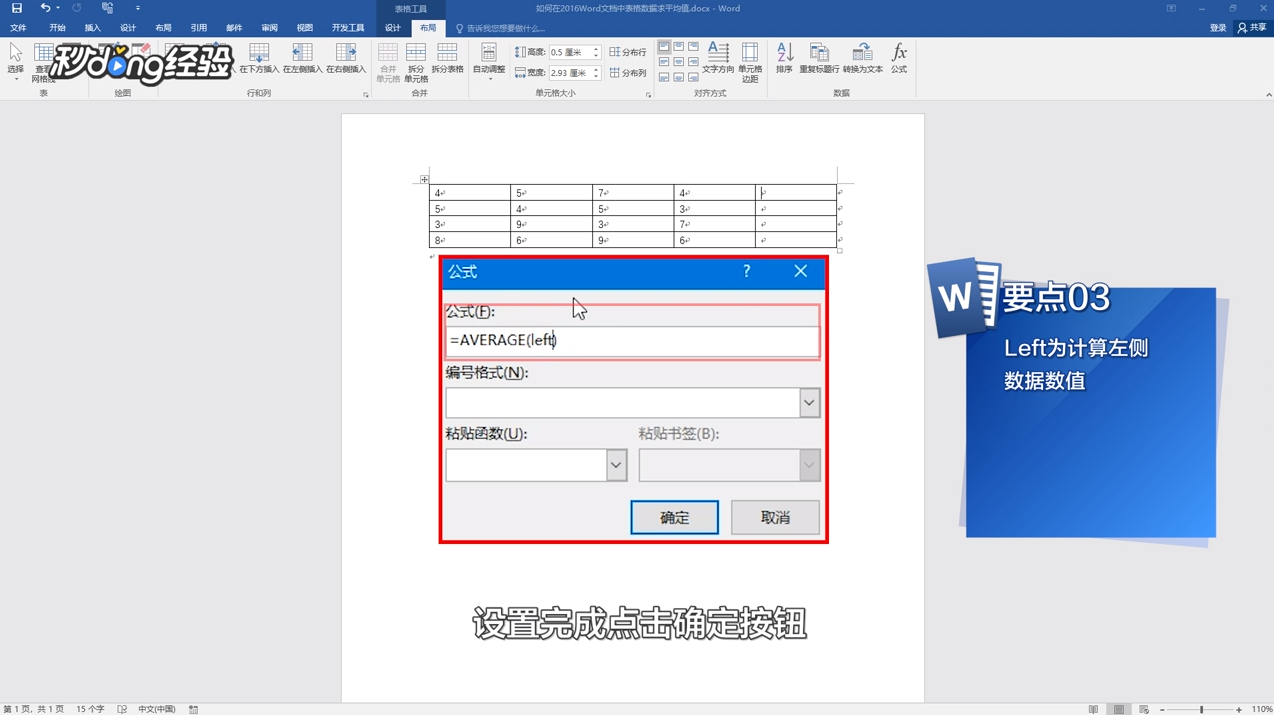Click the column width spinner
Viewport: 1274px width, 715px height.
596,73
